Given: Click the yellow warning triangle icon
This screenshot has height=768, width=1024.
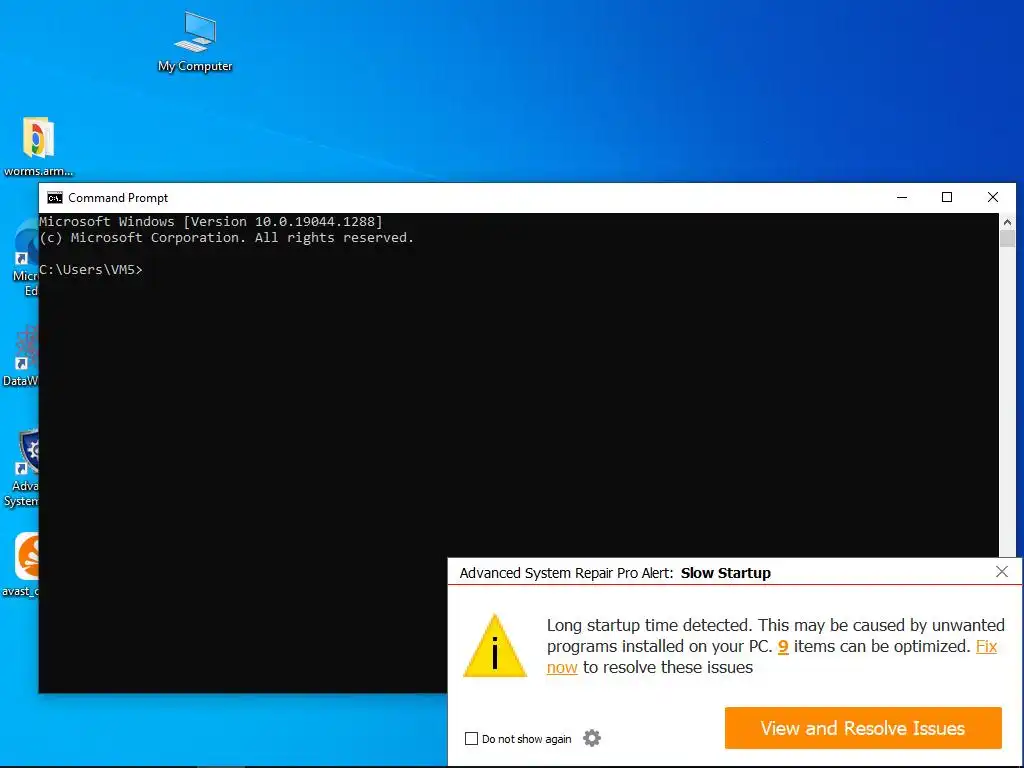Looking at the screenshot, I should 495,646.
